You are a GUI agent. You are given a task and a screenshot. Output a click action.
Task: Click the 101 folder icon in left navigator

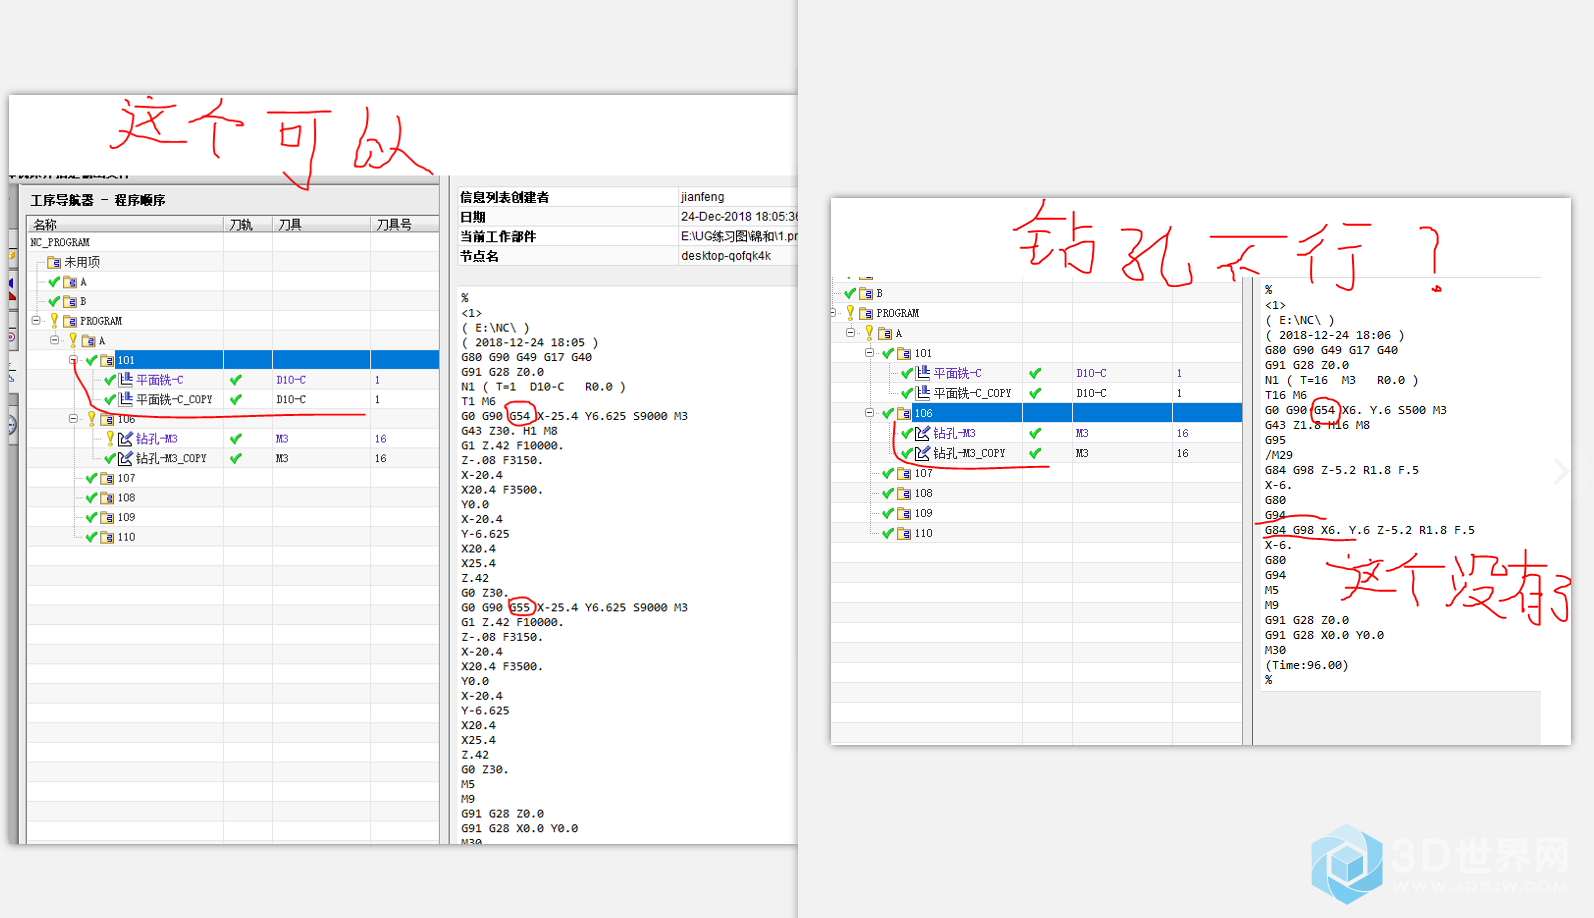107,360
